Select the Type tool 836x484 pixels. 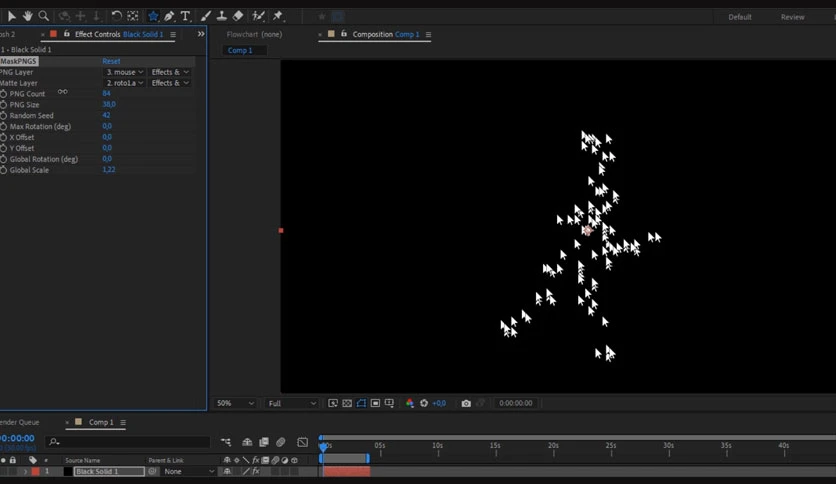(185, 16)
